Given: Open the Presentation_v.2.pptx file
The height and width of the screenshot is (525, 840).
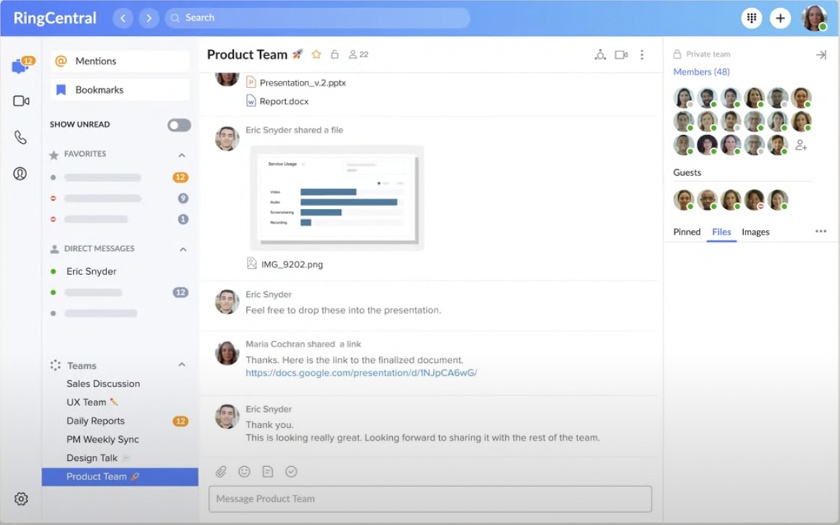Looking at the screenshot, I should point(296,82).
